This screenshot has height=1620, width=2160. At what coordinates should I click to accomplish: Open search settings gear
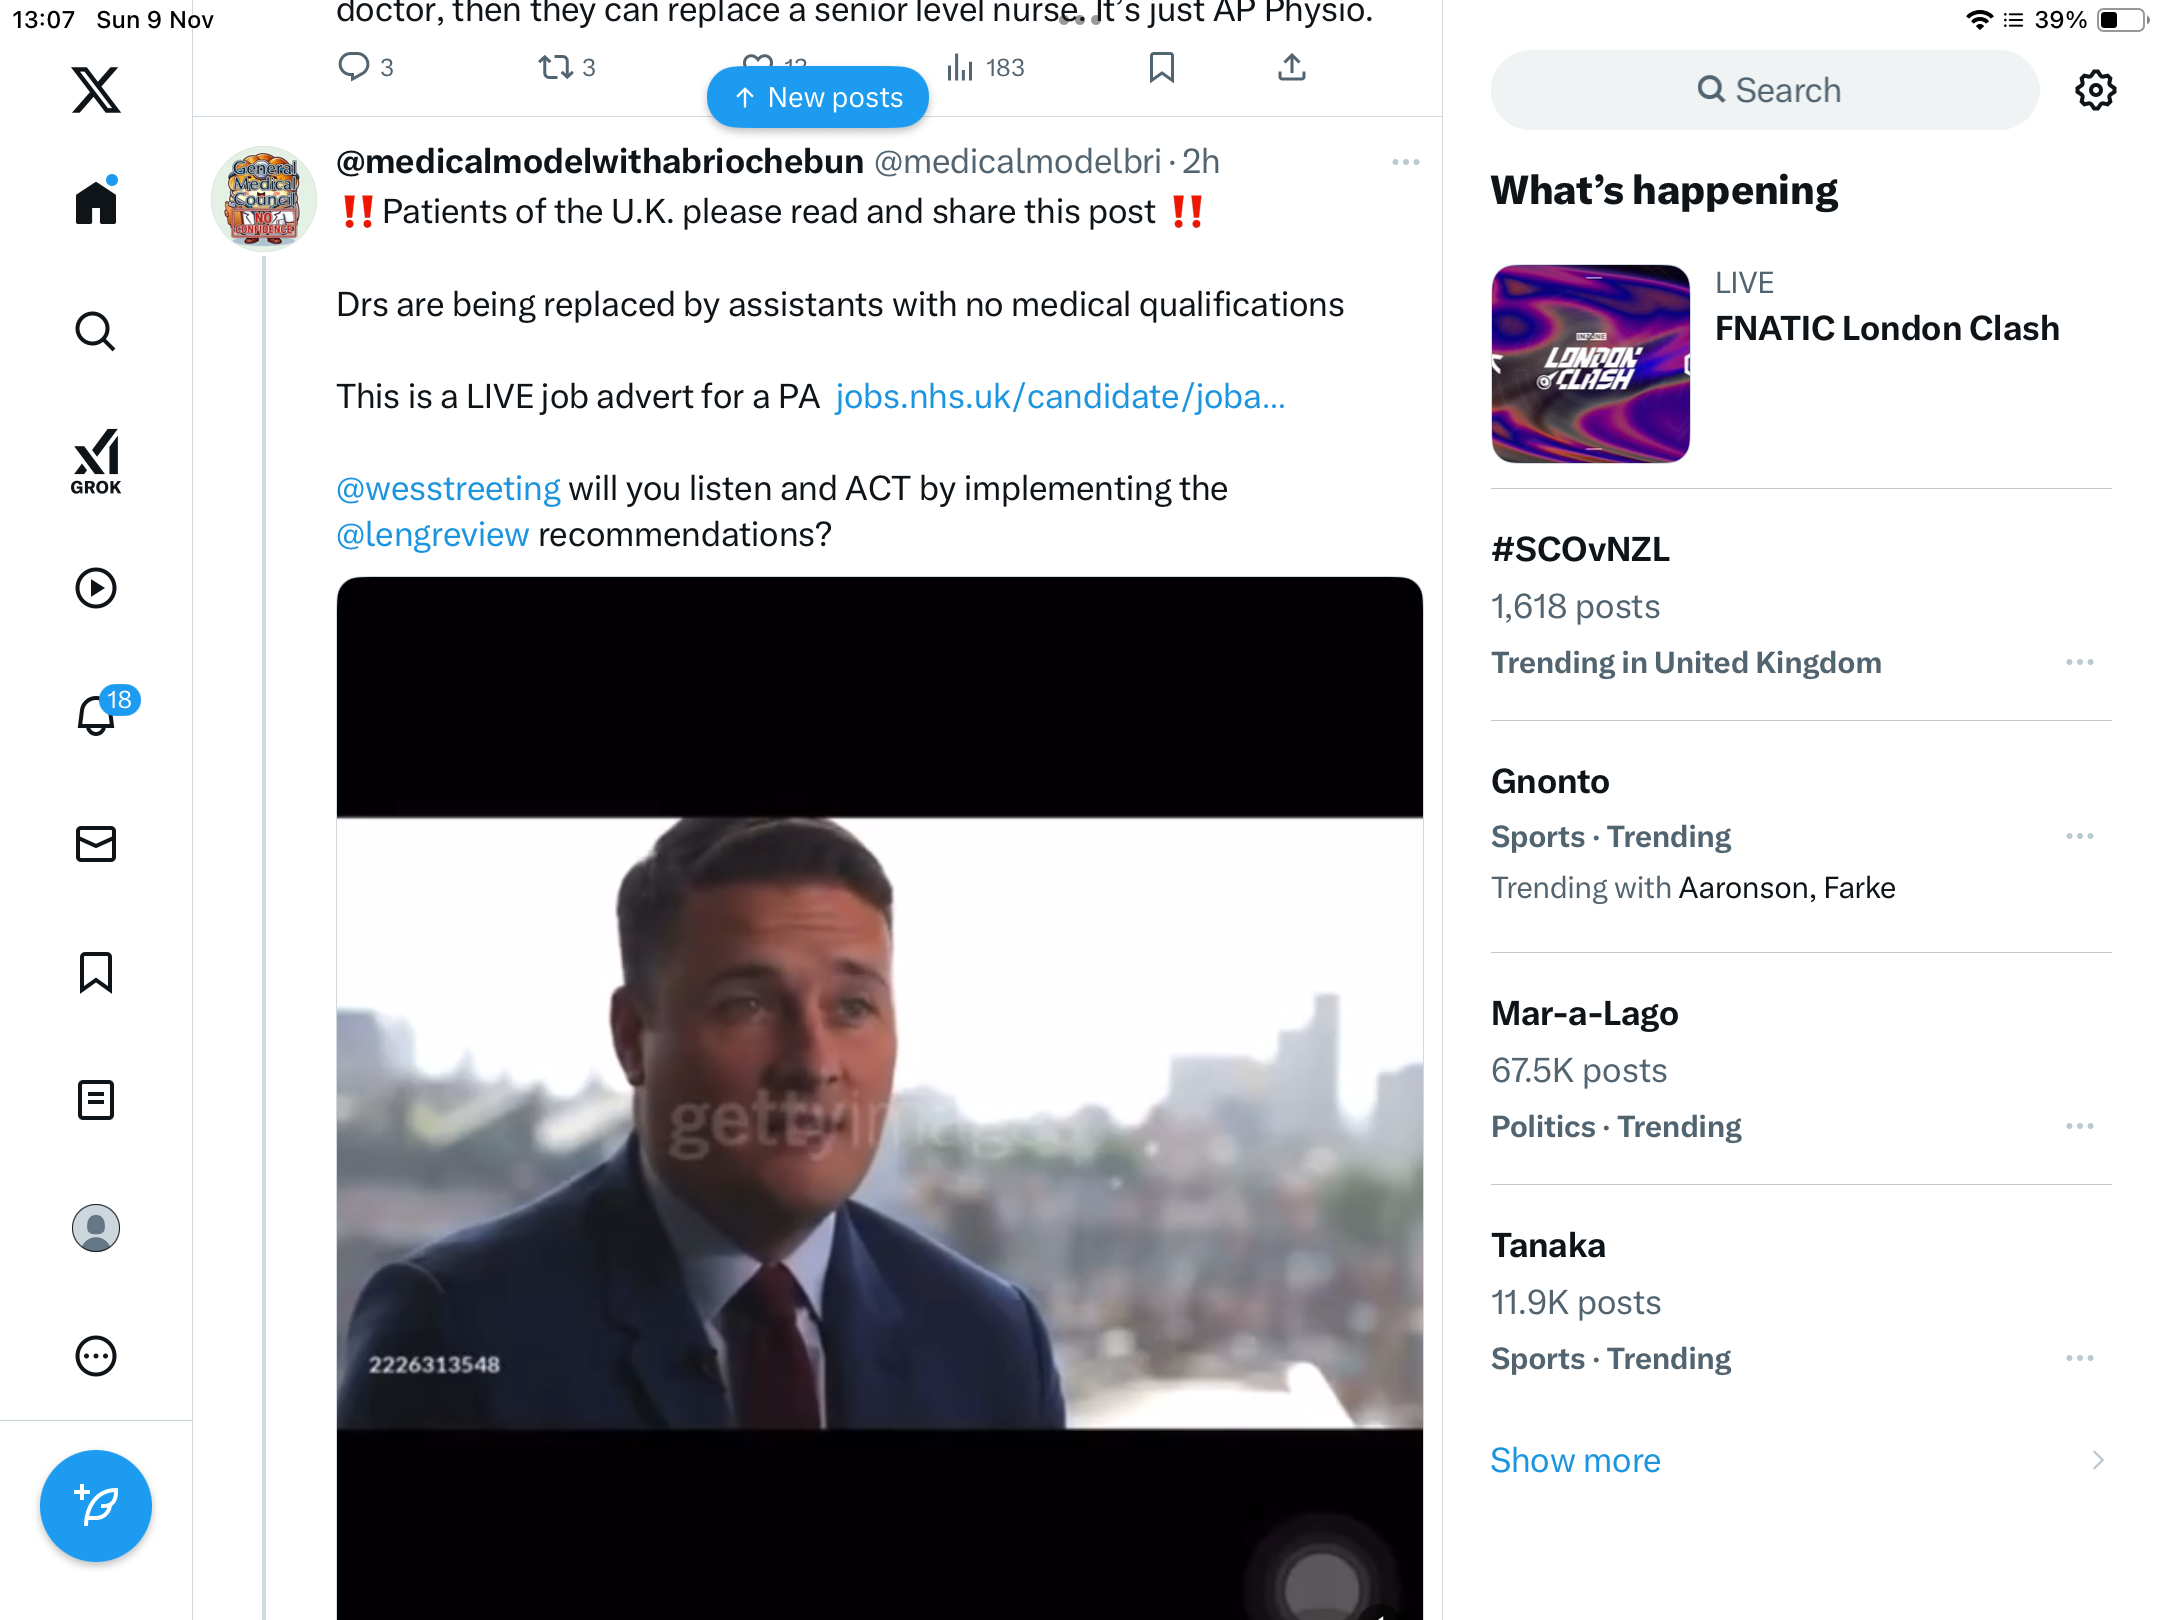pos(2095,90)
